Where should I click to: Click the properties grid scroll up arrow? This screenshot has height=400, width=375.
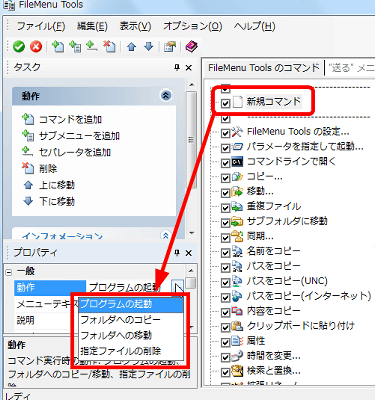click(191, 270)
